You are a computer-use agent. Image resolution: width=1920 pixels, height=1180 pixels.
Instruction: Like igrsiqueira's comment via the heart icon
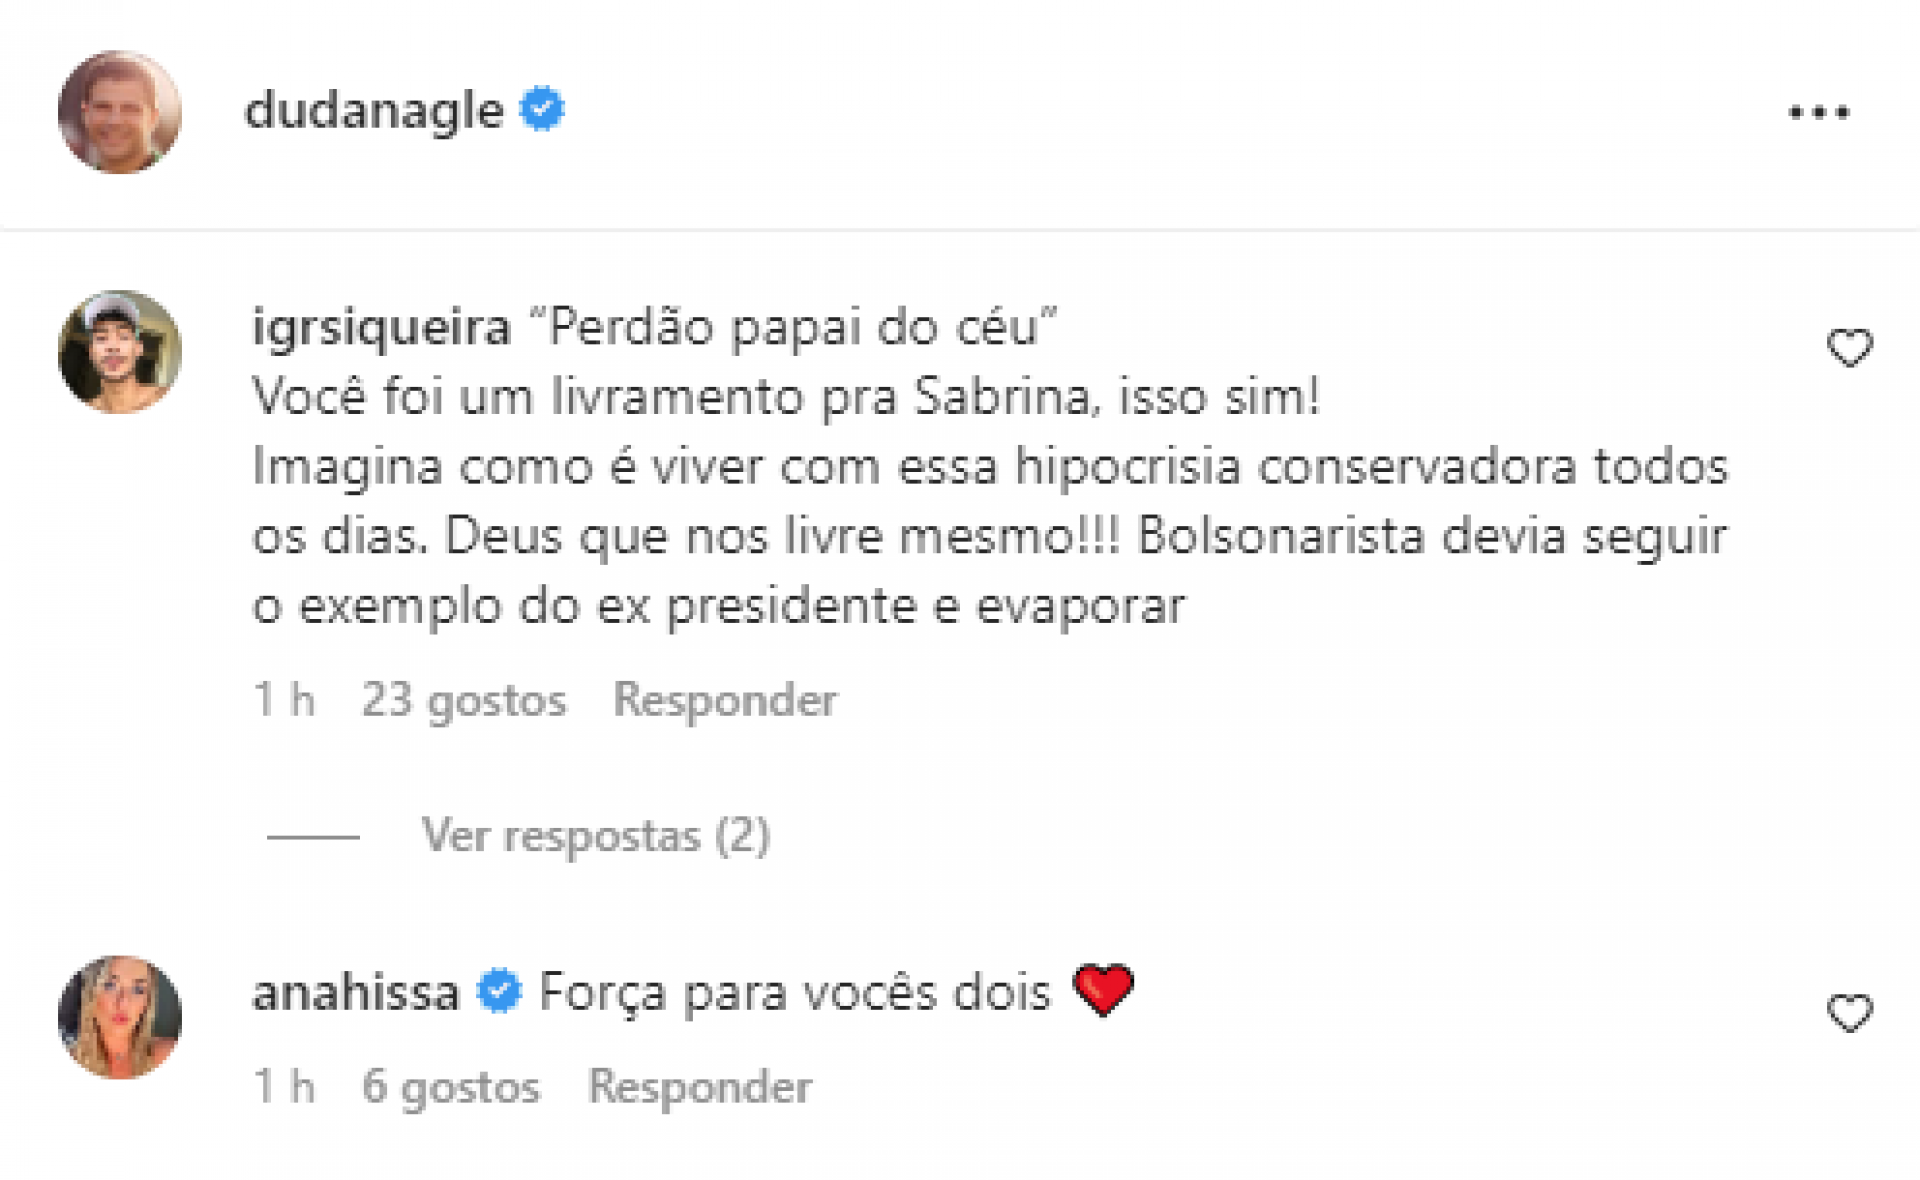point(1849,346)
